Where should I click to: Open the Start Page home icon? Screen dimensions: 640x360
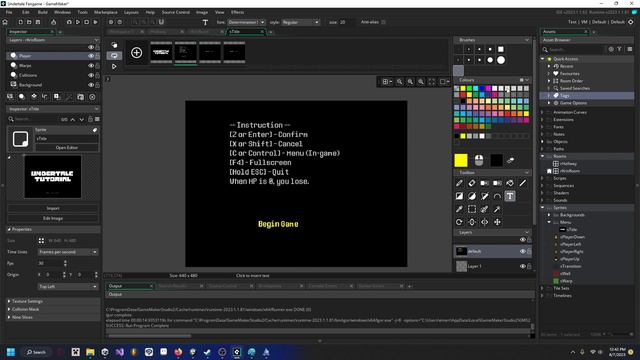pyautogui.click(x=5, y=22)
